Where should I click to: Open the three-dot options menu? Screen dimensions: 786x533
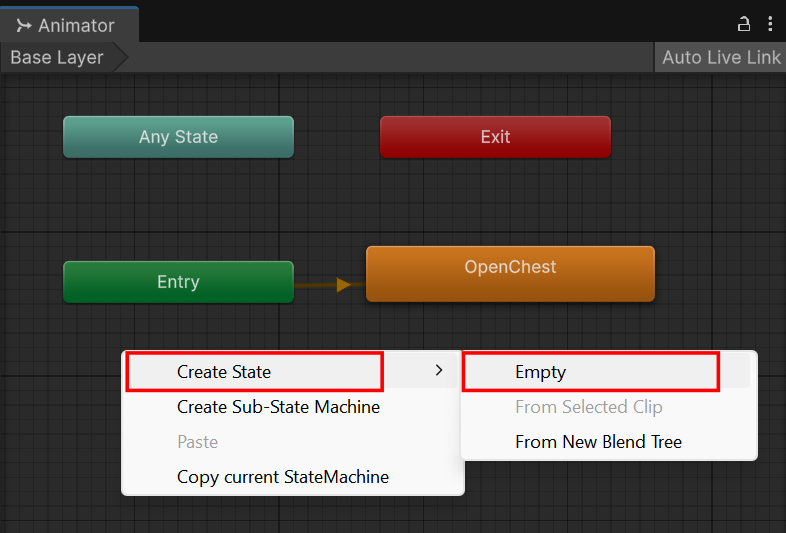[x=770, y=24]
